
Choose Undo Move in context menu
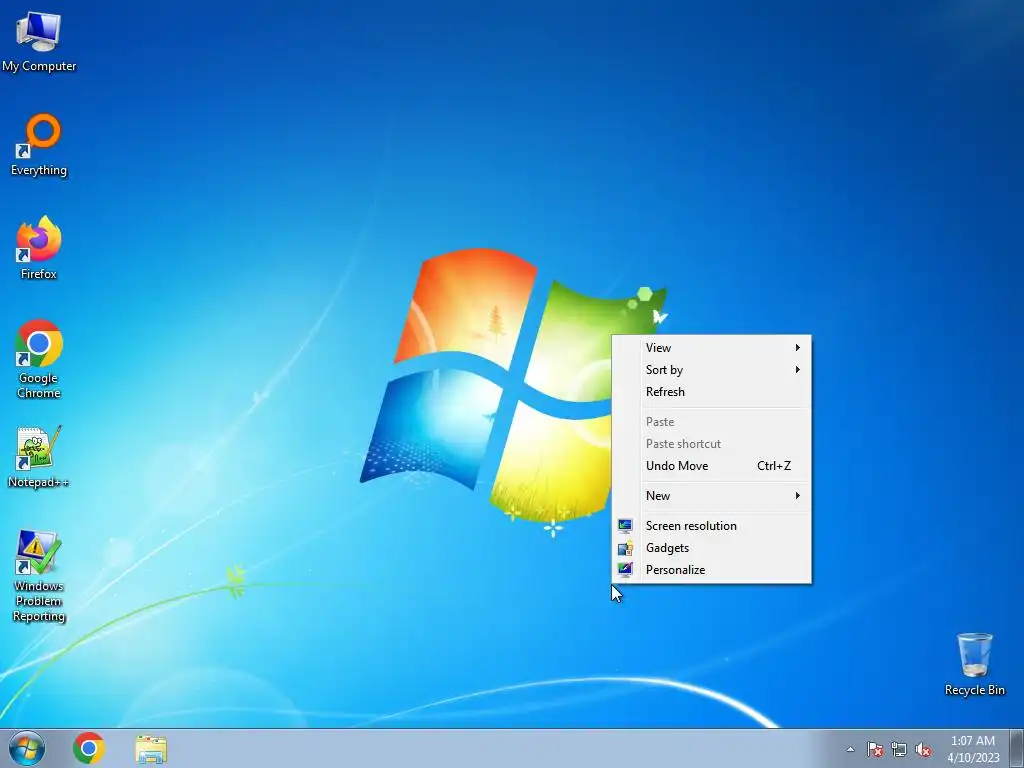[712, 466]
